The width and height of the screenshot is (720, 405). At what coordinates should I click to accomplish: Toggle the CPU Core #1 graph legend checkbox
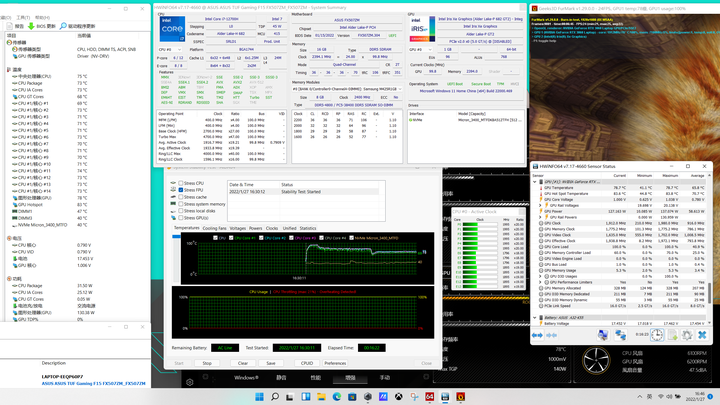coord(231,238)
